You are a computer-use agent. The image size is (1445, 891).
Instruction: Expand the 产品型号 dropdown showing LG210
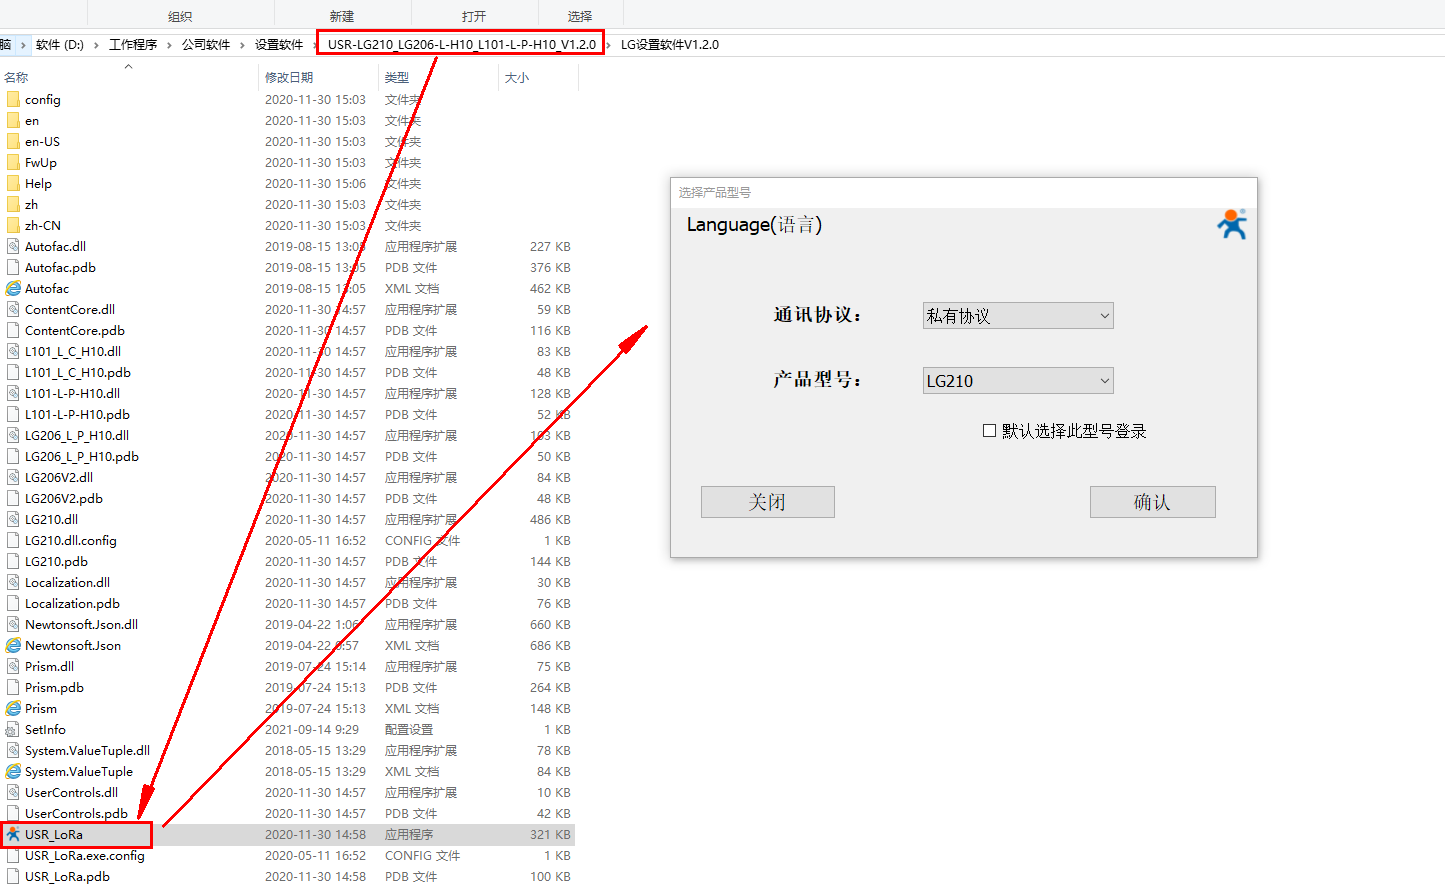pos(1017,381)
